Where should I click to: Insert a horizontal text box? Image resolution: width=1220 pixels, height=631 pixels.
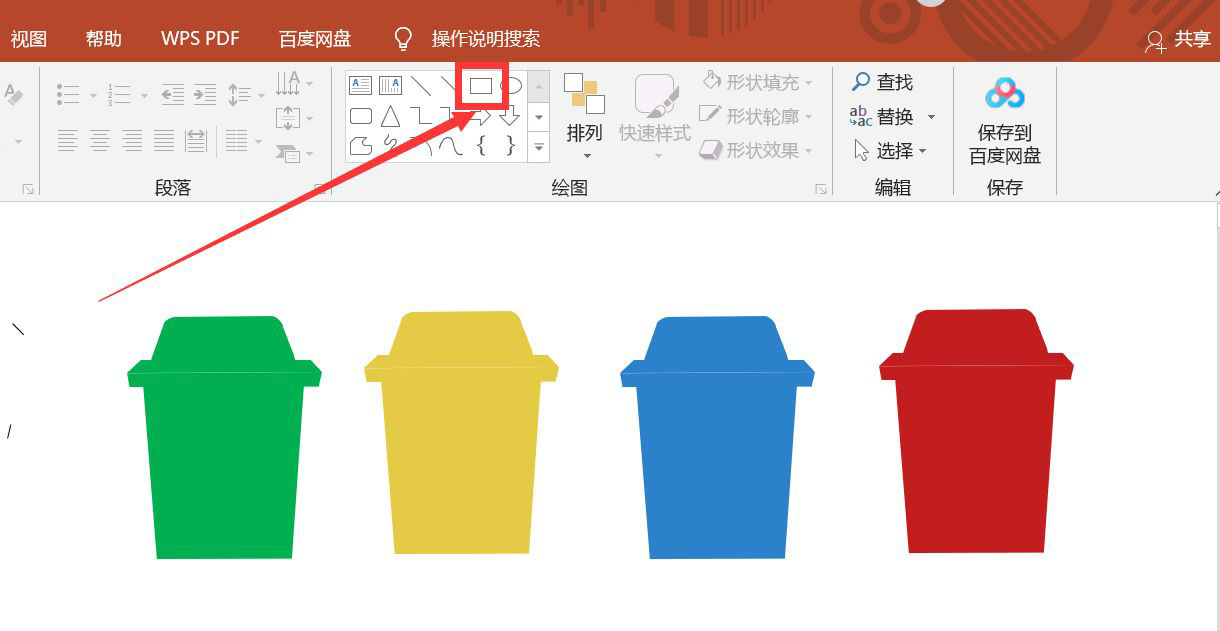[x=360, y=84]
